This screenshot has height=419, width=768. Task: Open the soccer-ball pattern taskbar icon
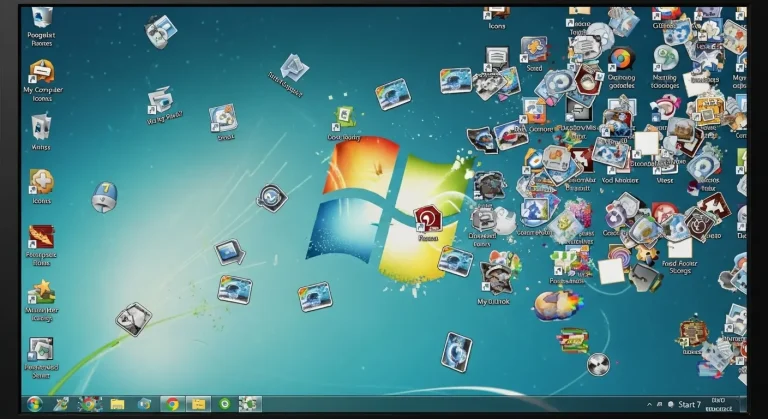pyautogui.click(x=250, y=404)
